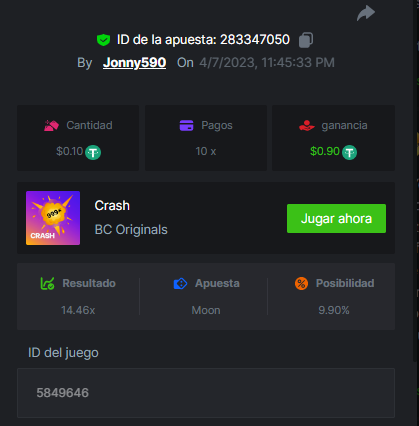Open the Crash game thumbnail
The width and height of the screenshot is (419, 426).
pos(53,218)
